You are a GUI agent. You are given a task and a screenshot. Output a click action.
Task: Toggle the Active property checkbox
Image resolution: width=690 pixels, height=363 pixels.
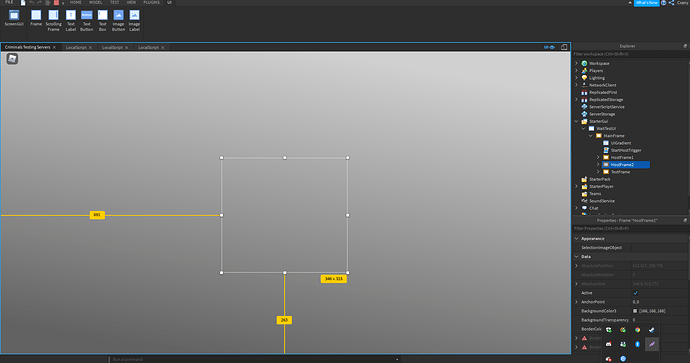tap(635, 293)
